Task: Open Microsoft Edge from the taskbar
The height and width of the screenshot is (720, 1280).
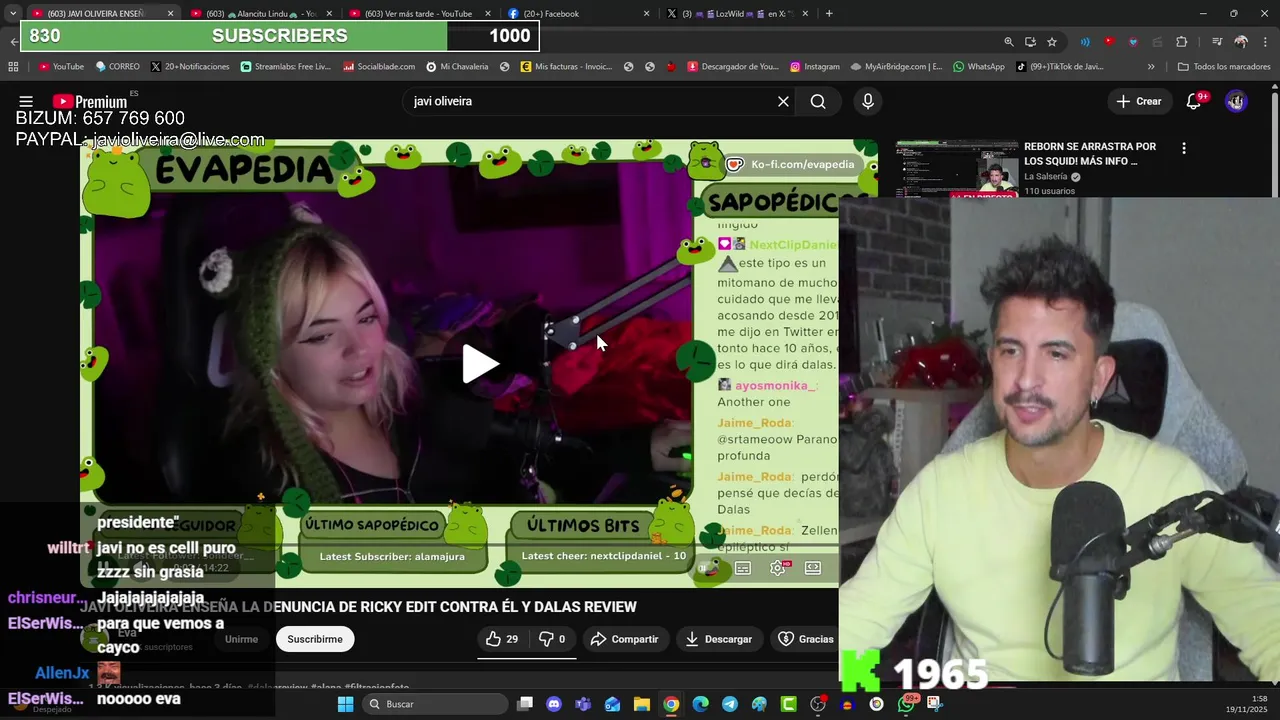Action: [x=700, y=704]
